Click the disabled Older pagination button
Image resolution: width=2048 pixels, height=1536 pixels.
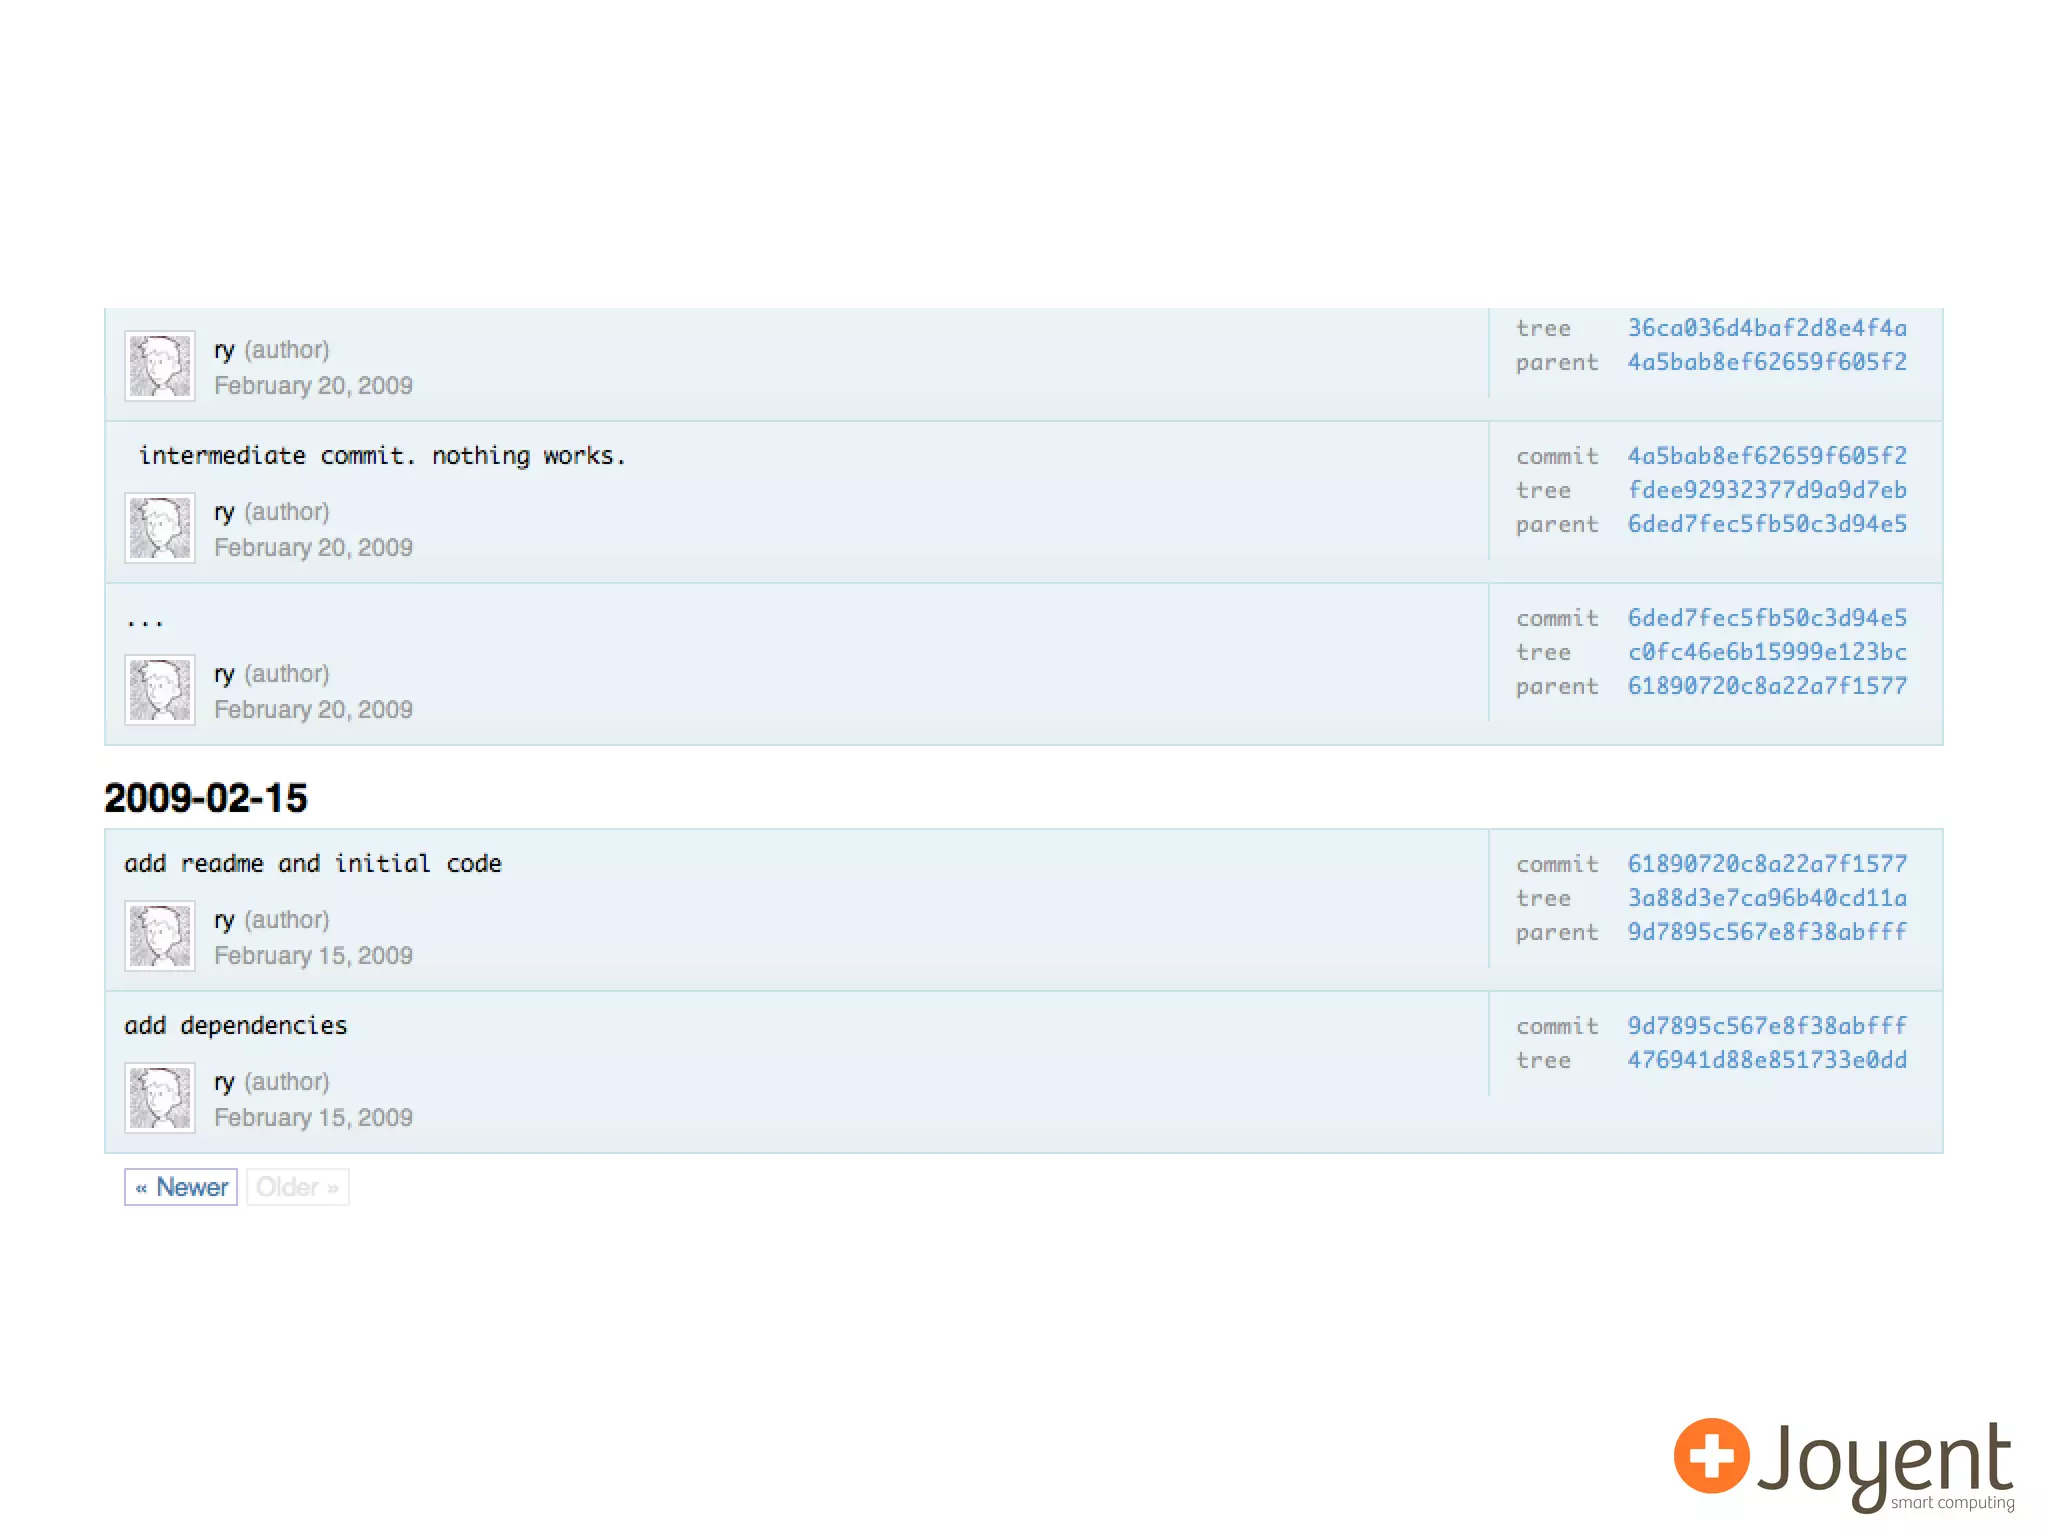pos(297,1187)
